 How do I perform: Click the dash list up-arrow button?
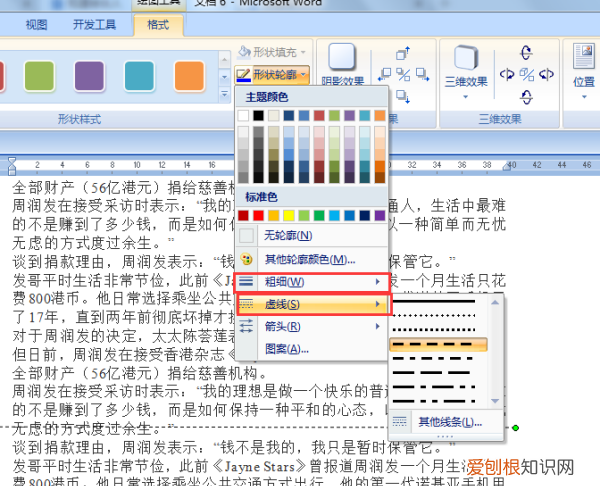(495, 303)
